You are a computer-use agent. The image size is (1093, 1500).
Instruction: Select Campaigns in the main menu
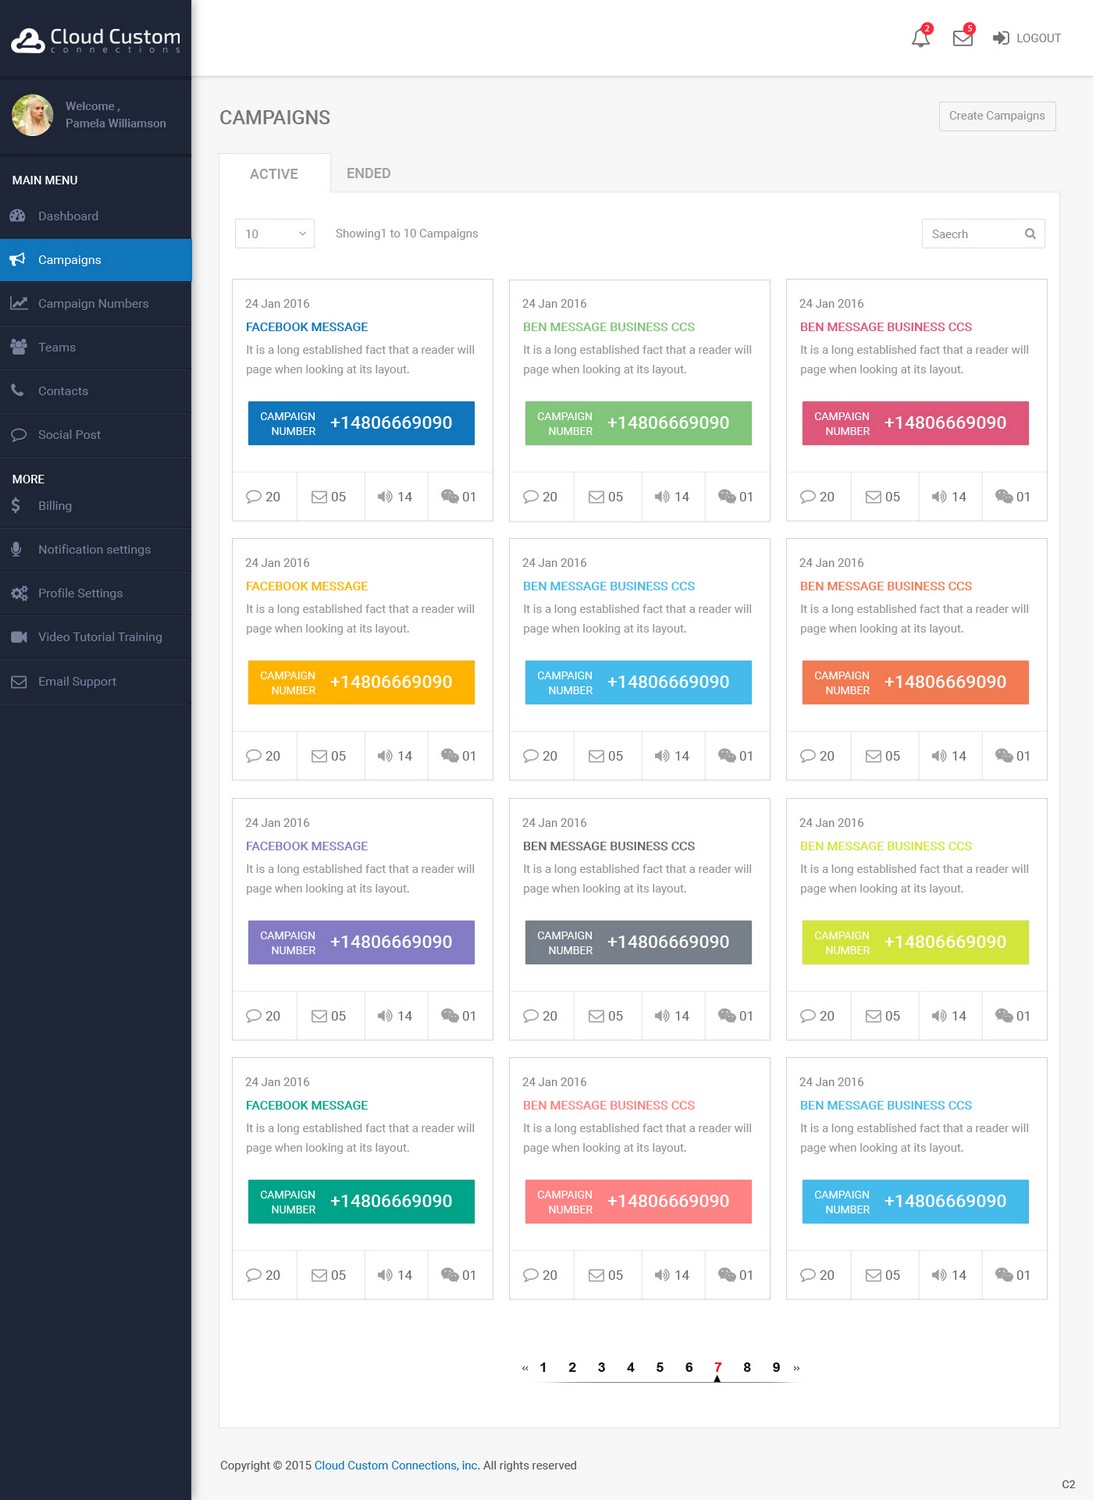pyautogui.click(x=96, y=260)
